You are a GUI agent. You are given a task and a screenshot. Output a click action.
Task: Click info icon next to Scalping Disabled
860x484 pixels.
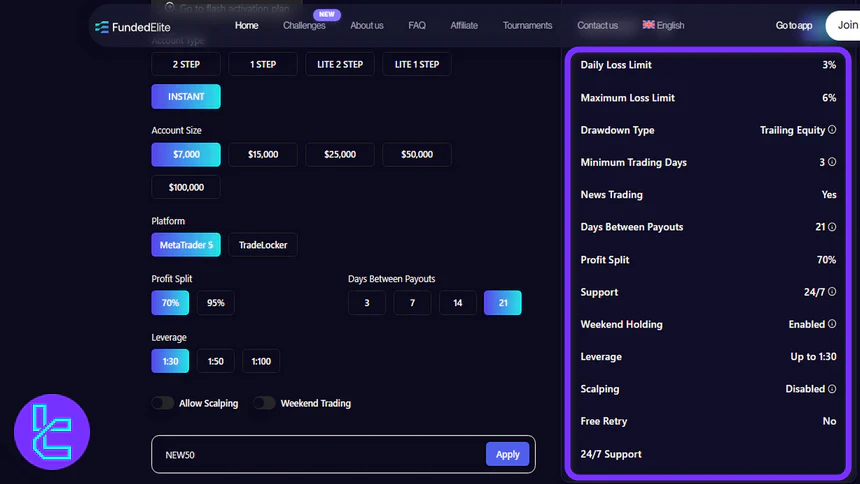[x=832, y=389]
